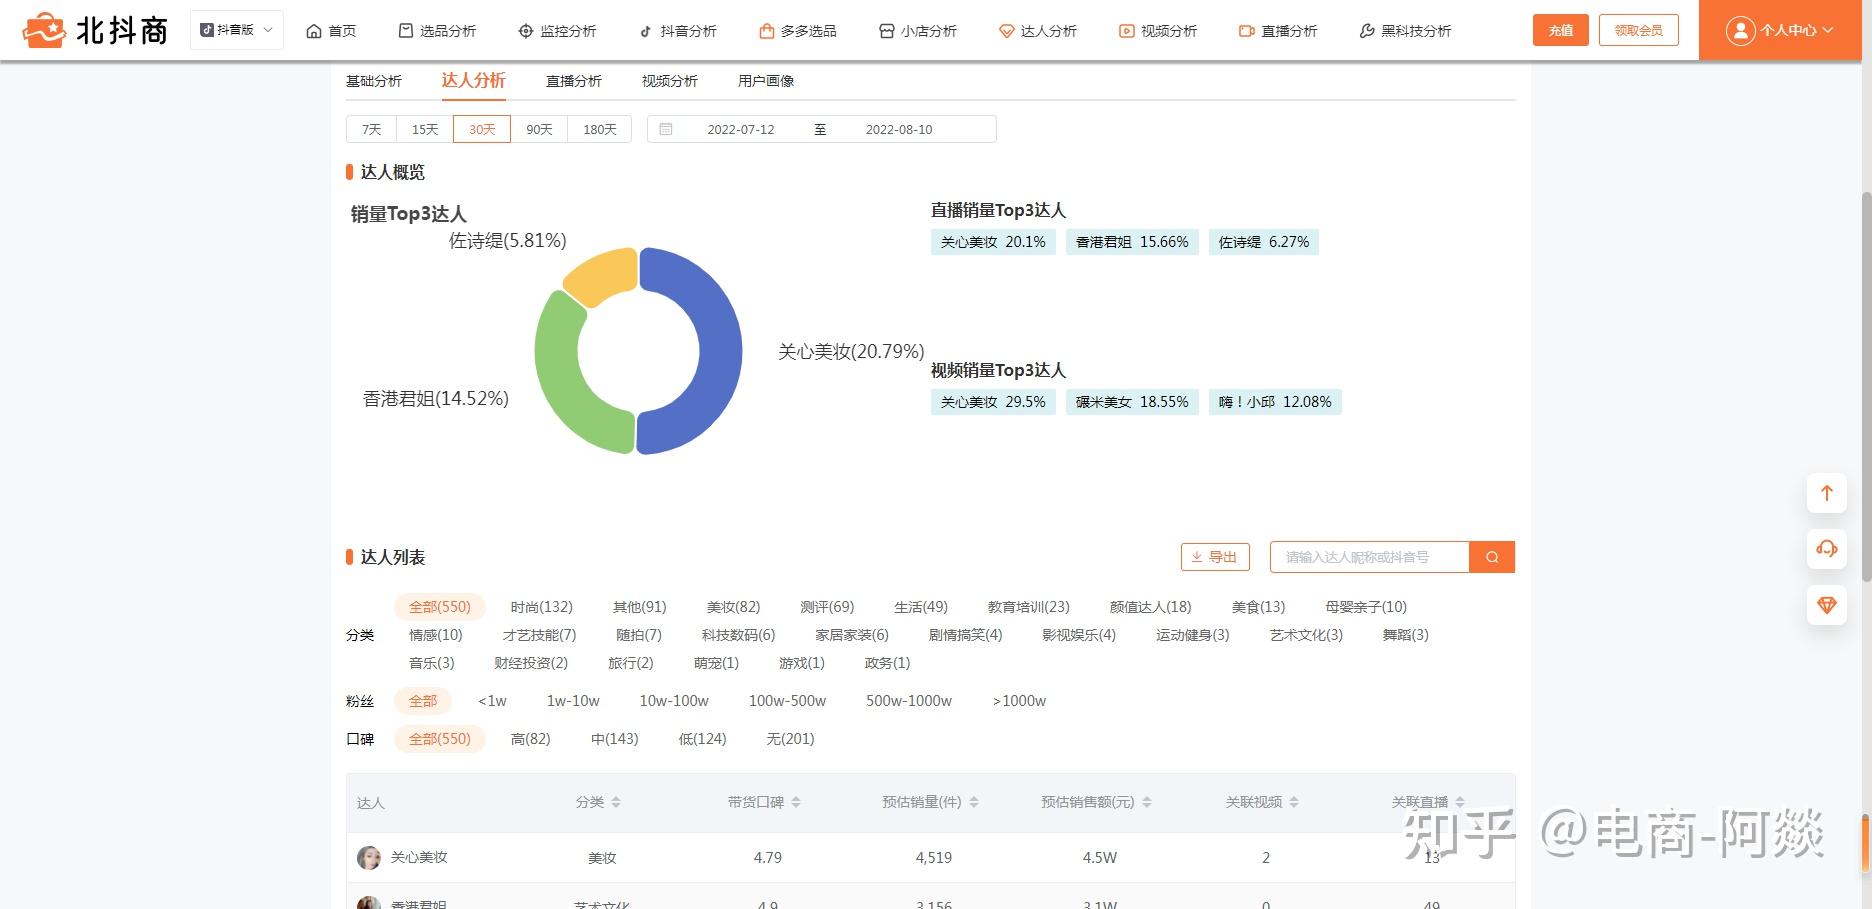Click start date 2022-07-12 field

click(741, 129)
